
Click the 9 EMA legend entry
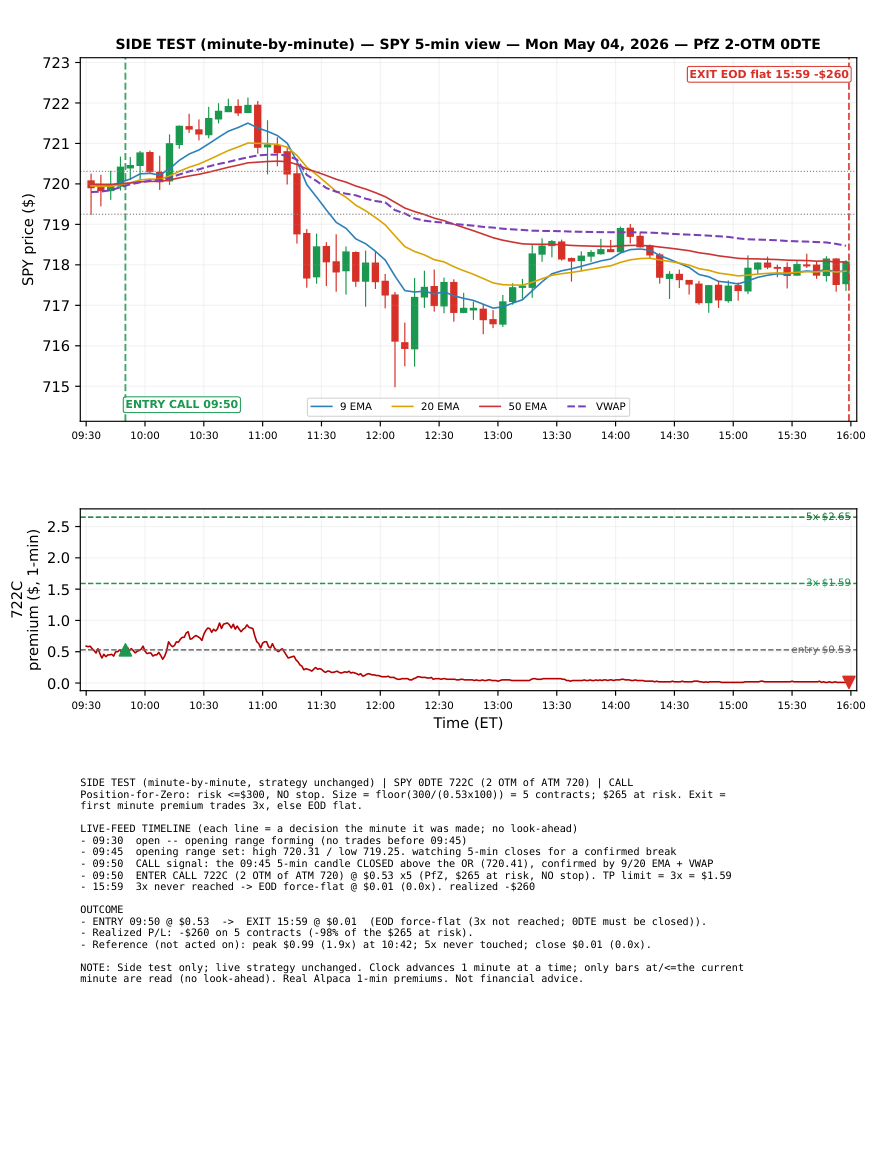pos(342,407)
